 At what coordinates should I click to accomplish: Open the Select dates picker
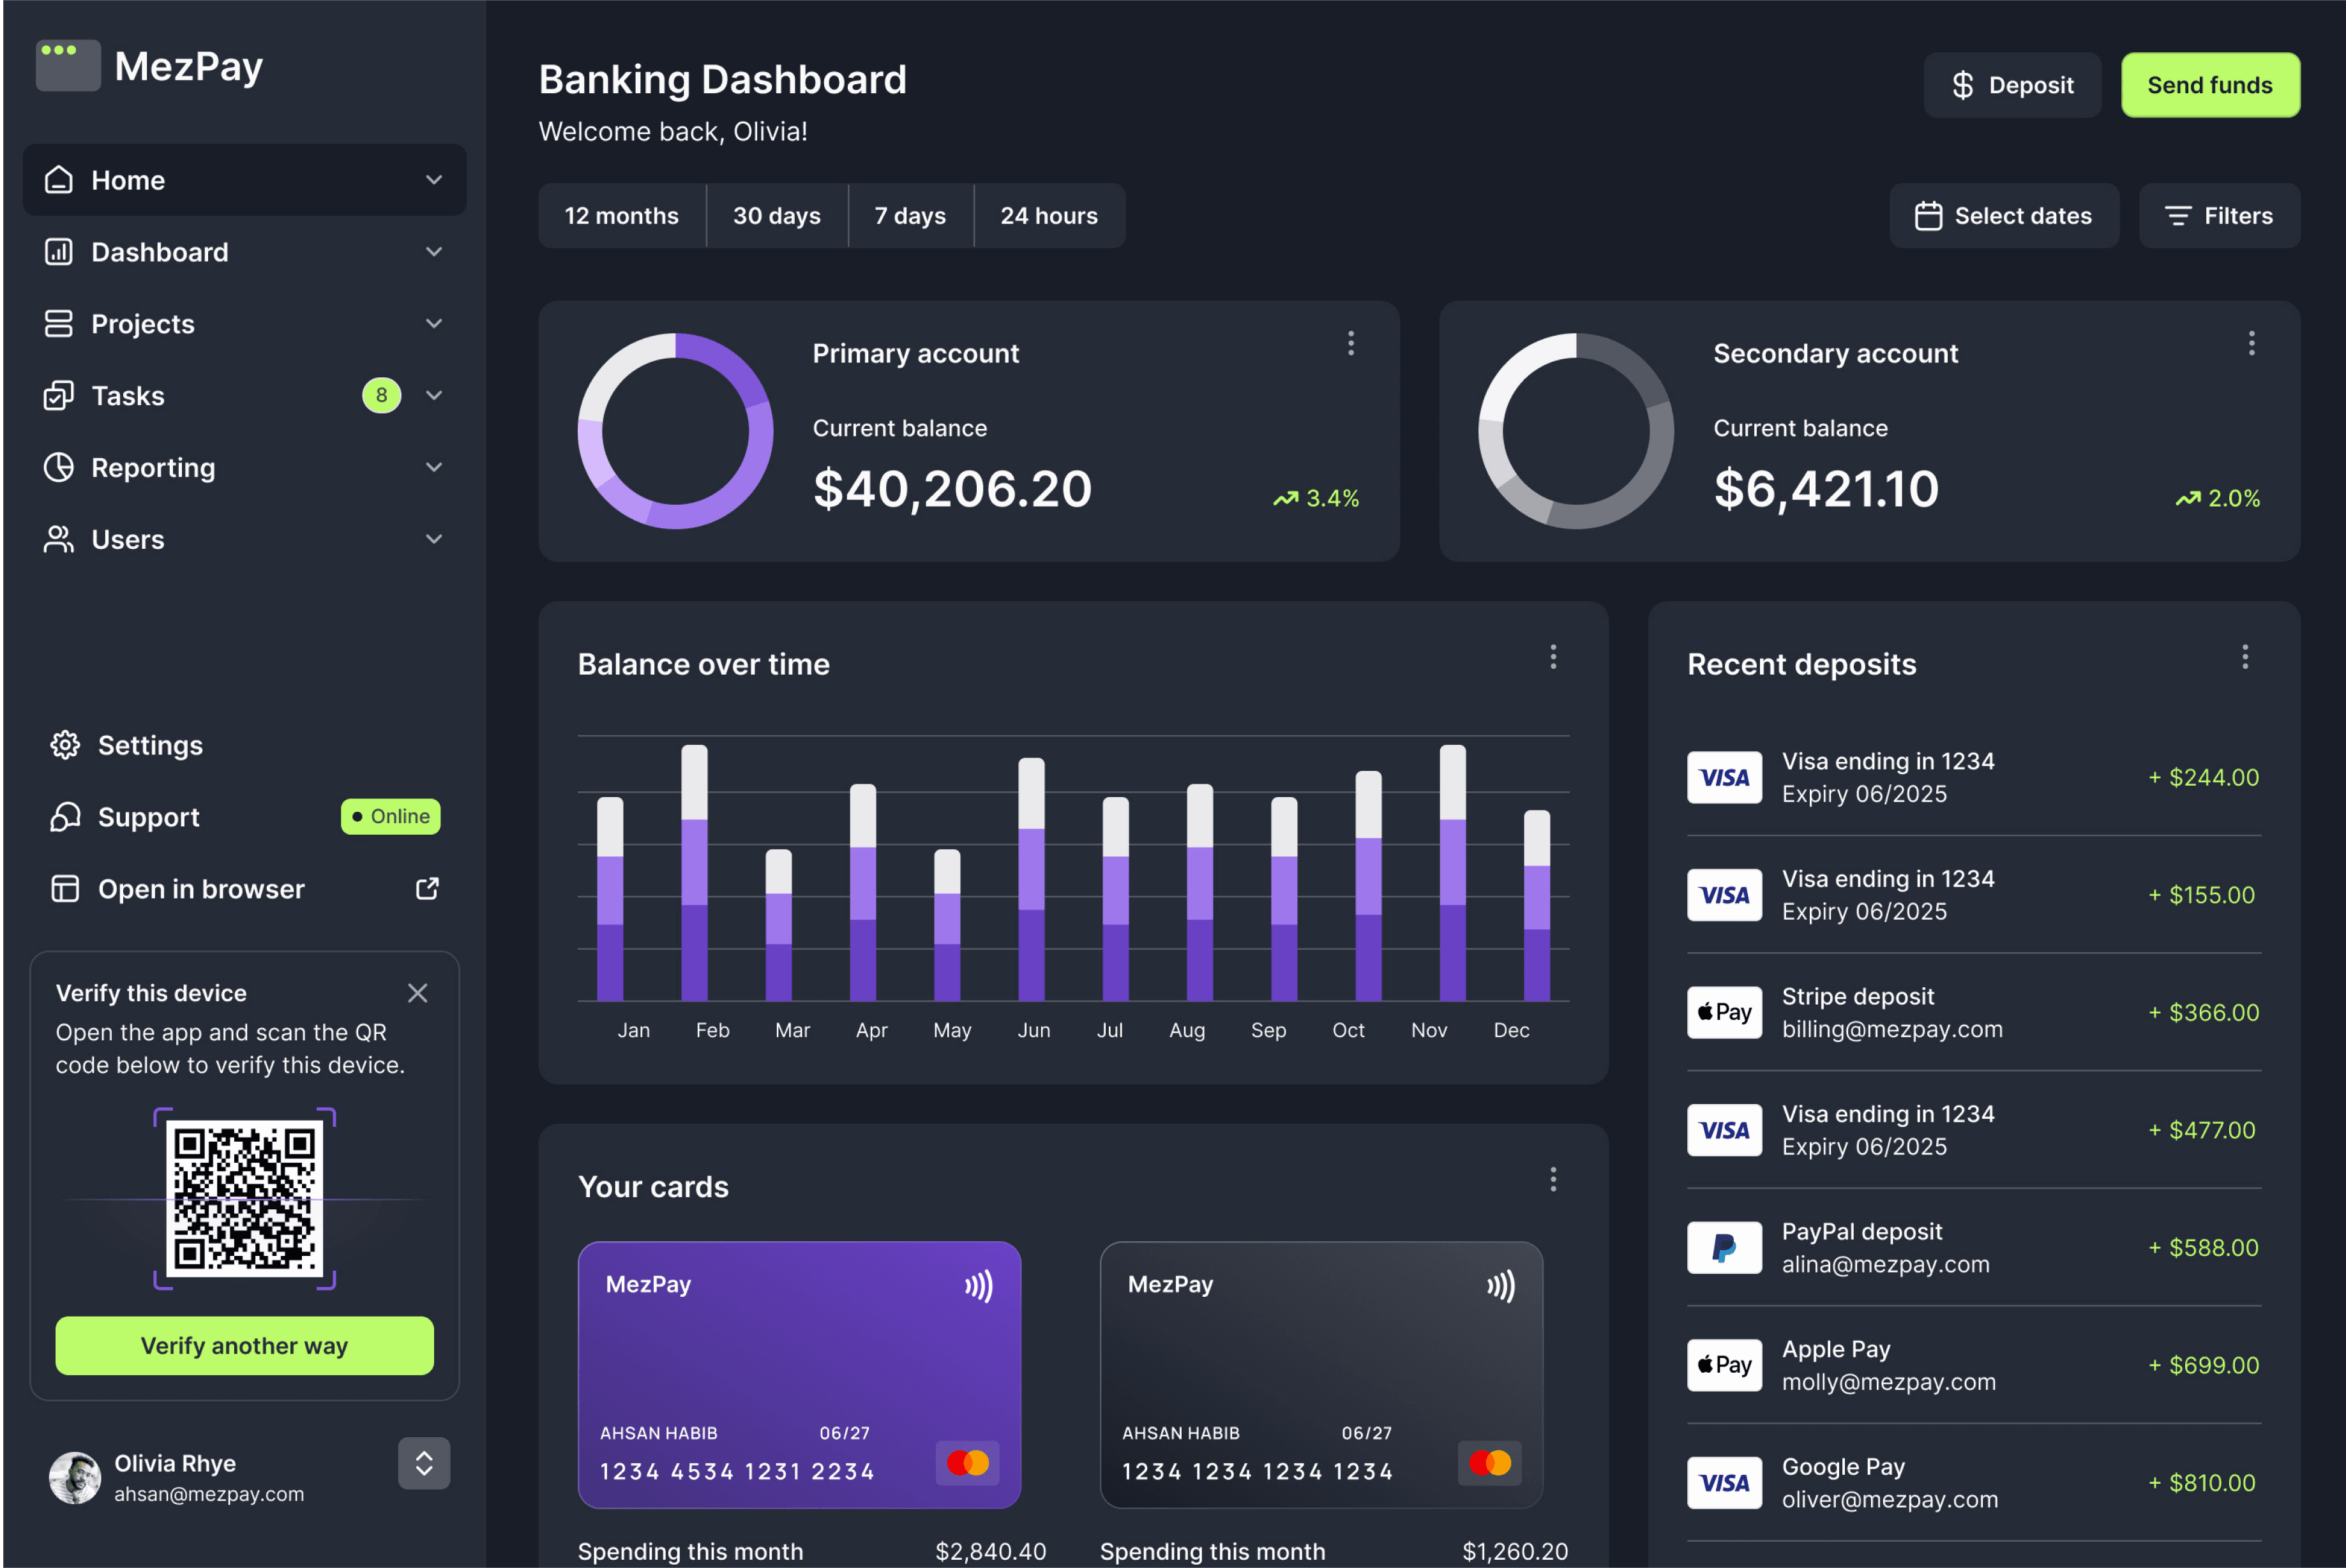tap(2004, 216)
